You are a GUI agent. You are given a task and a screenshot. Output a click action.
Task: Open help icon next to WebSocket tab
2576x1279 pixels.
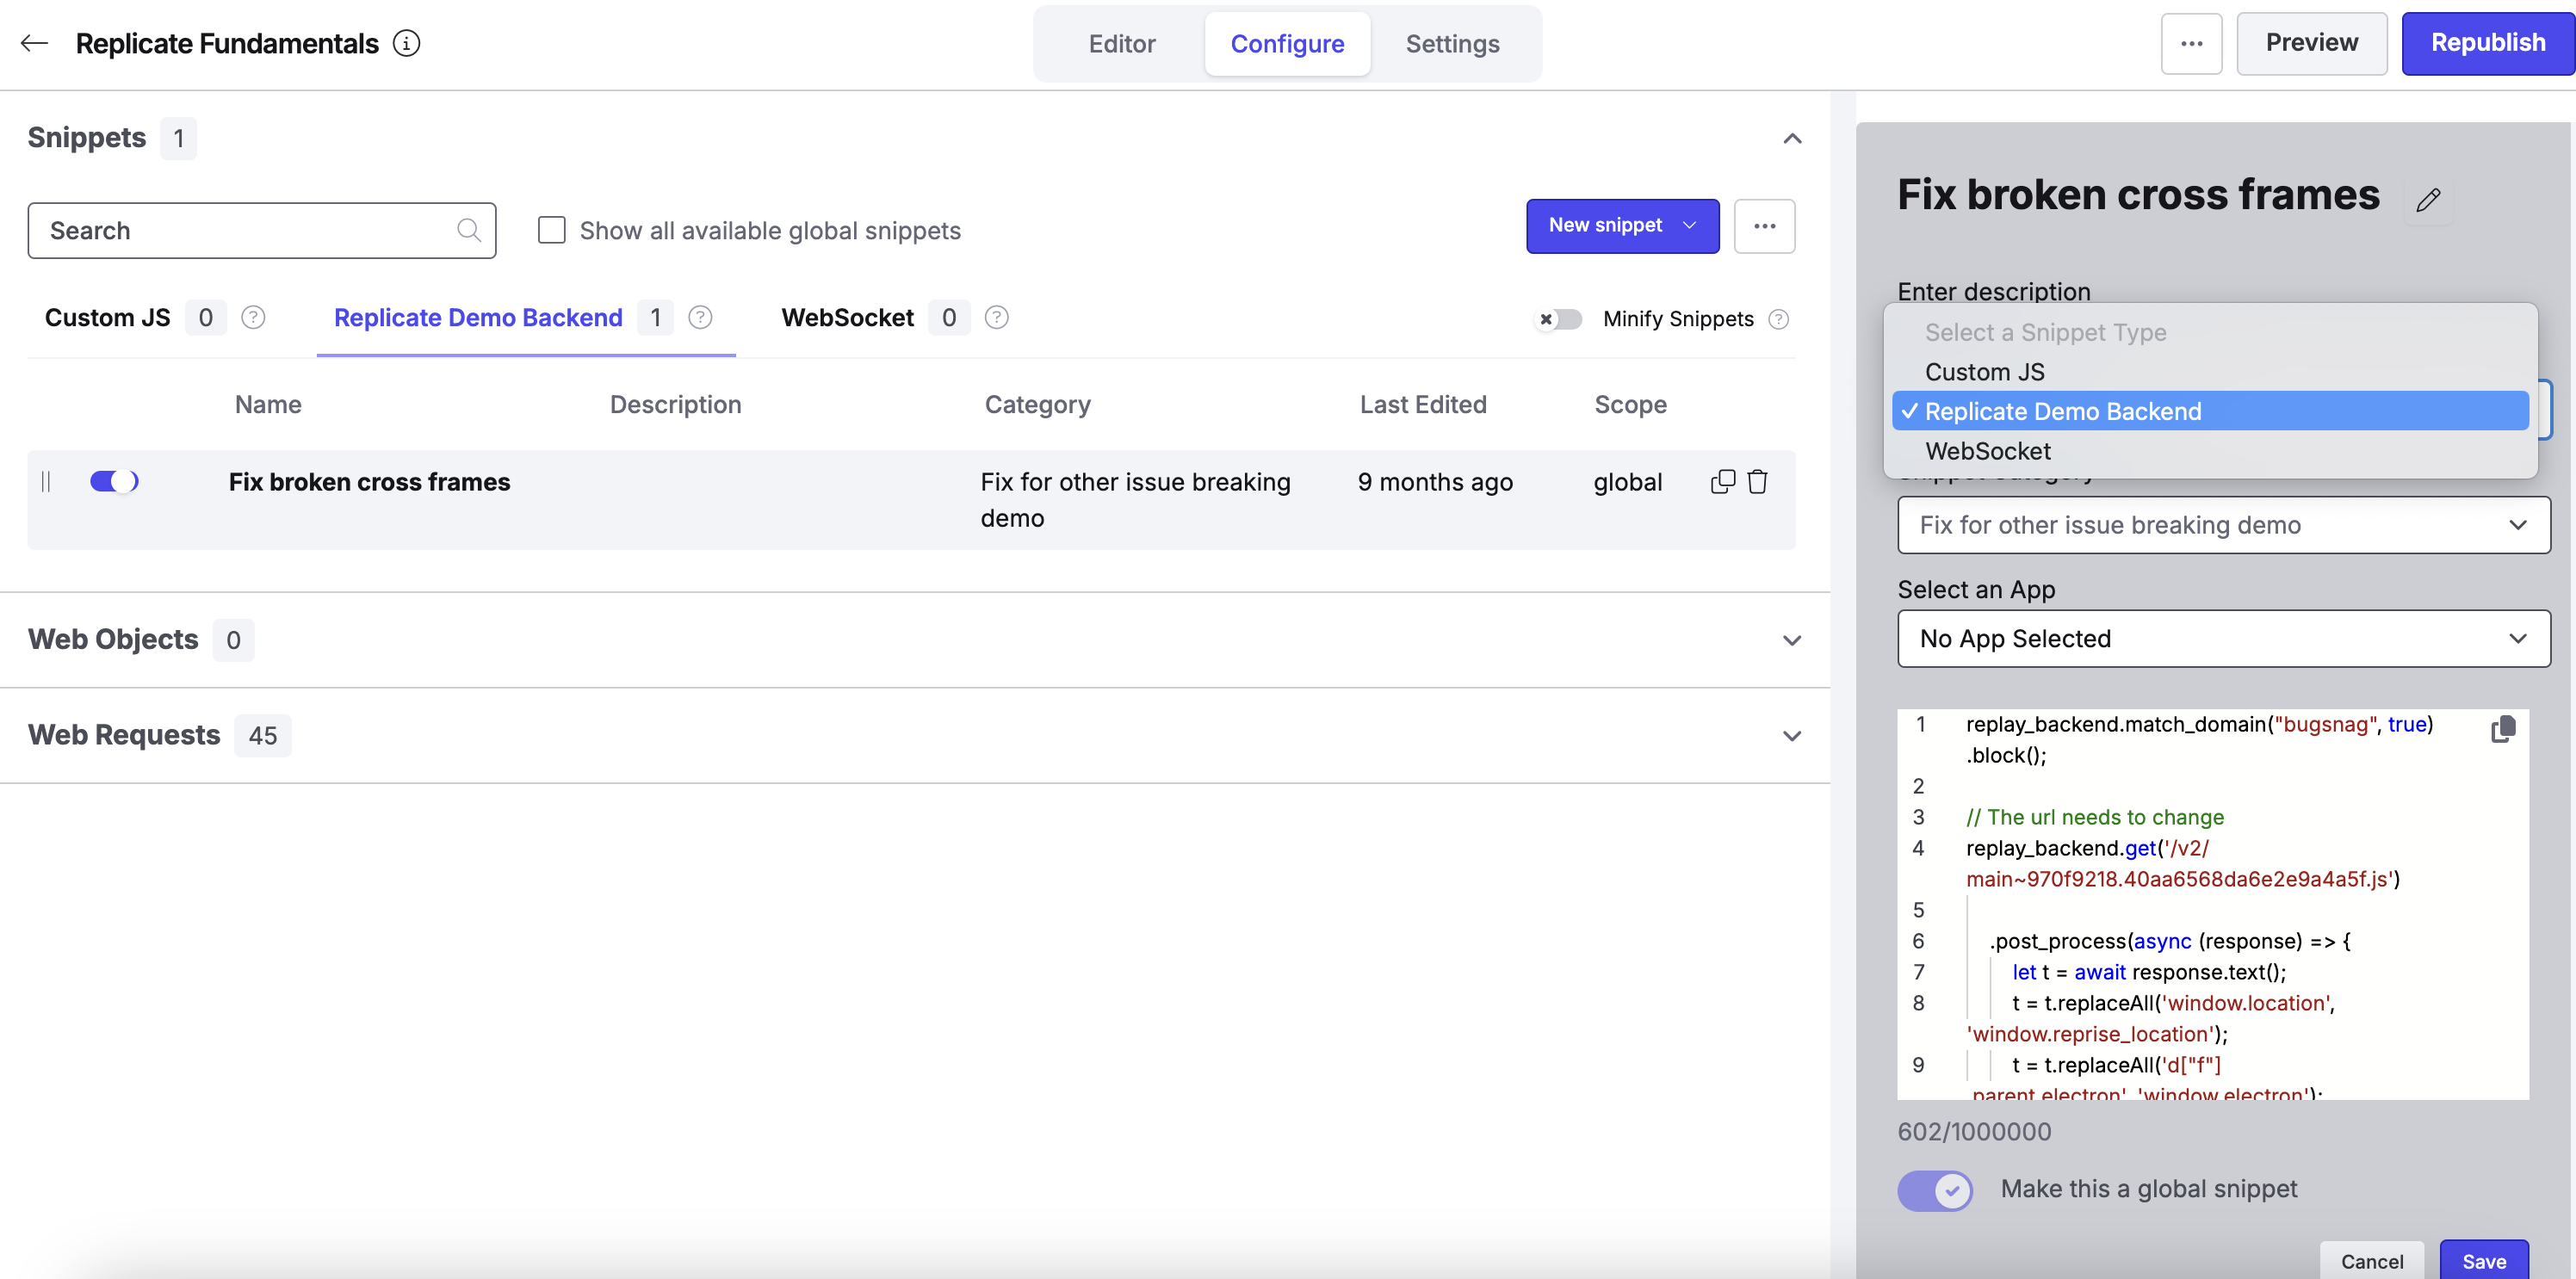(x=996, y=317)
